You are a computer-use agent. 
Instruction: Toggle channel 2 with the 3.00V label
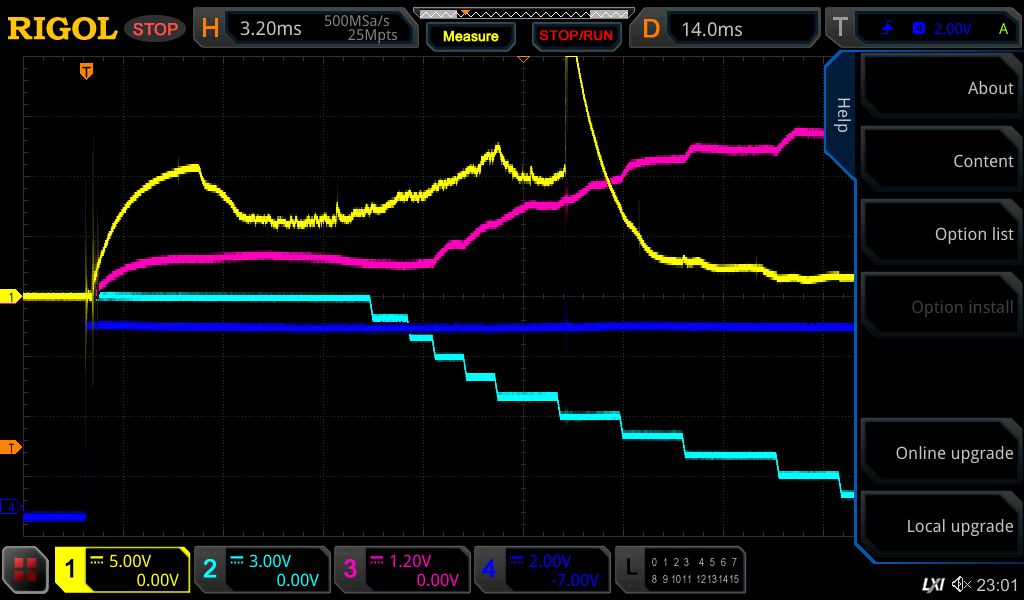coord(261,570)
